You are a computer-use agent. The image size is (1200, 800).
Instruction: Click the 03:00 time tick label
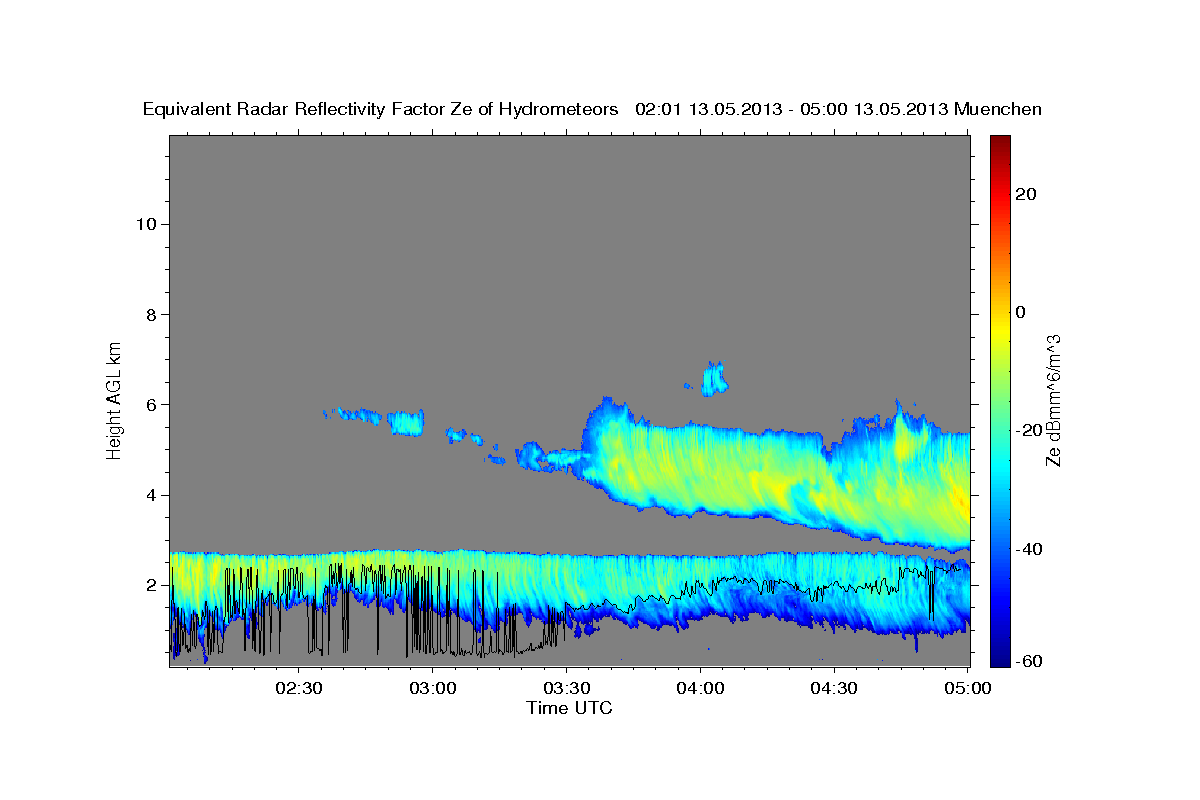pyautogui.click(x=432, y=689)
